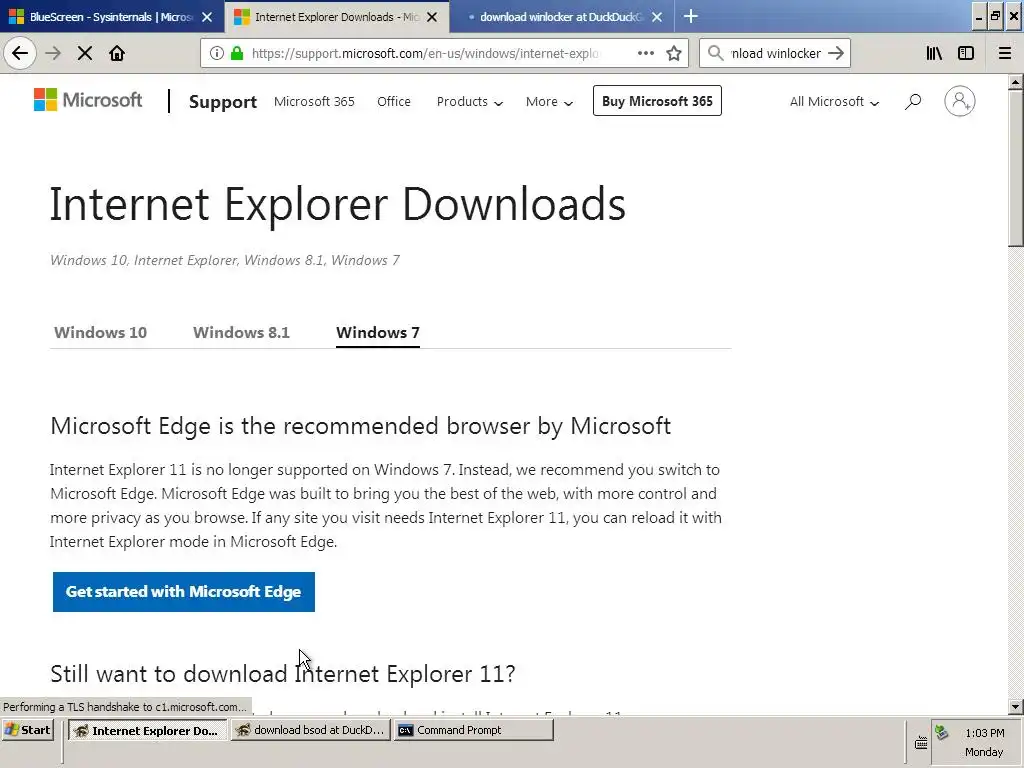The image size is (1024, 768).
Task: Show site information via the info icon
Action: pyautogui.click(x=216, y=54)
